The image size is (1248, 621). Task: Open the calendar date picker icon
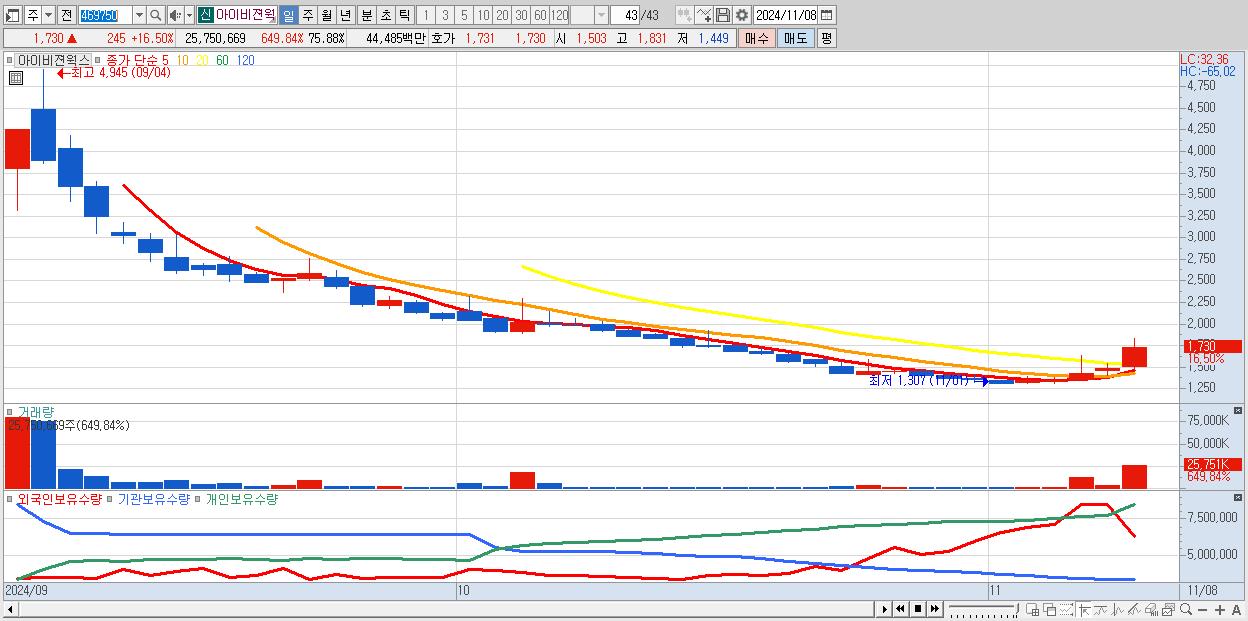tap(827, 15)
